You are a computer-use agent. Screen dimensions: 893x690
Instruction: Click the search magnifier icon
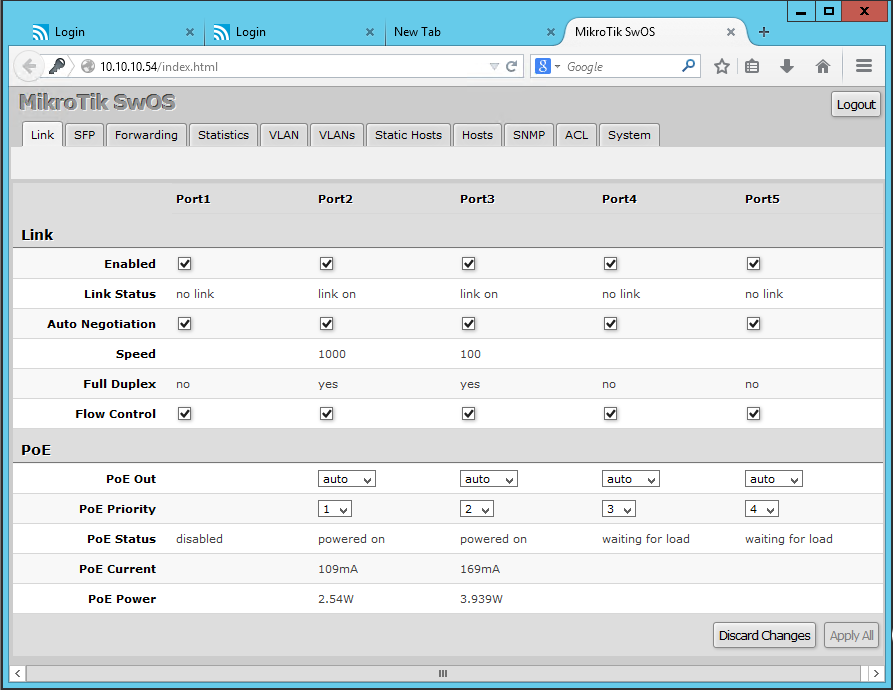point(689,67)
